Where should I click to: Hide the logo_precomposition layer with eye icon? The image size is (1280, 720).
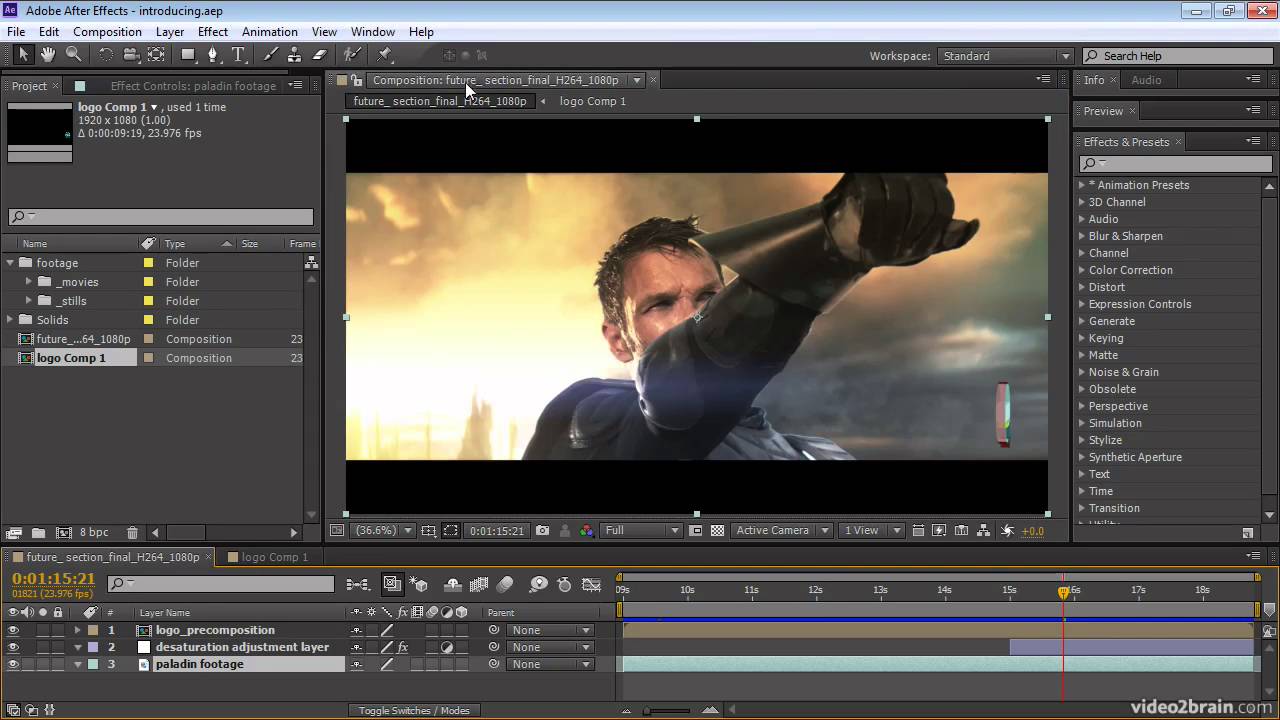pos(13,630)
